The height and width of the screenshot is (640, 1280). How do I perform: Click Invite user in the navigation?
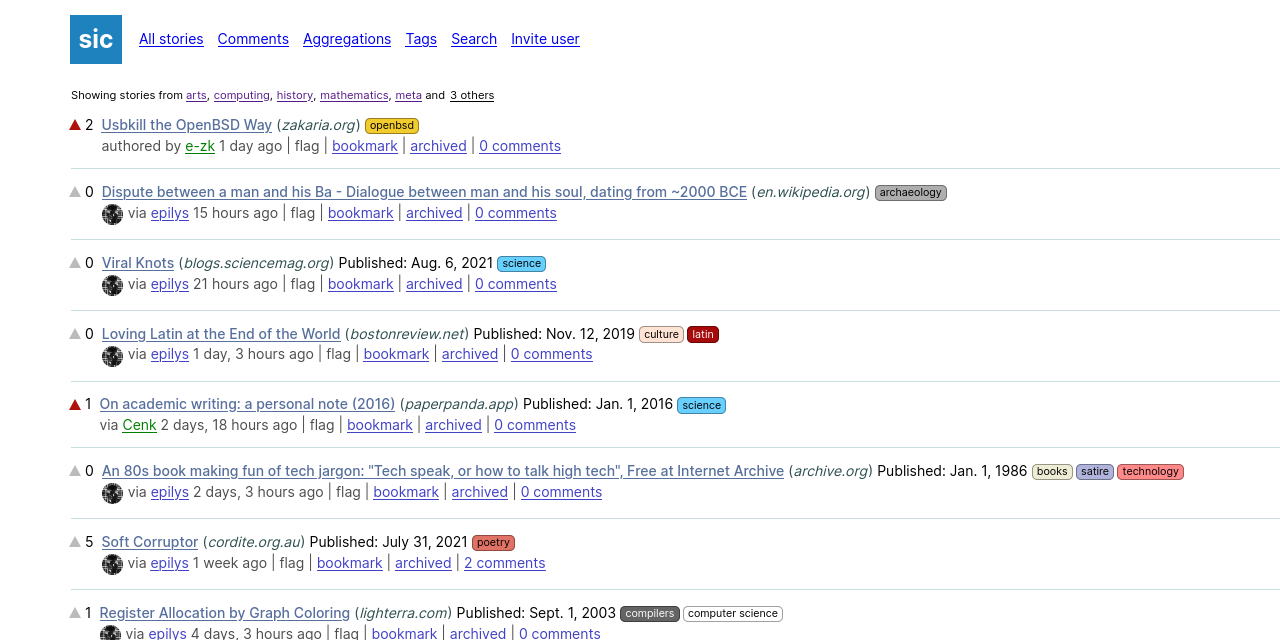point(545,39)
